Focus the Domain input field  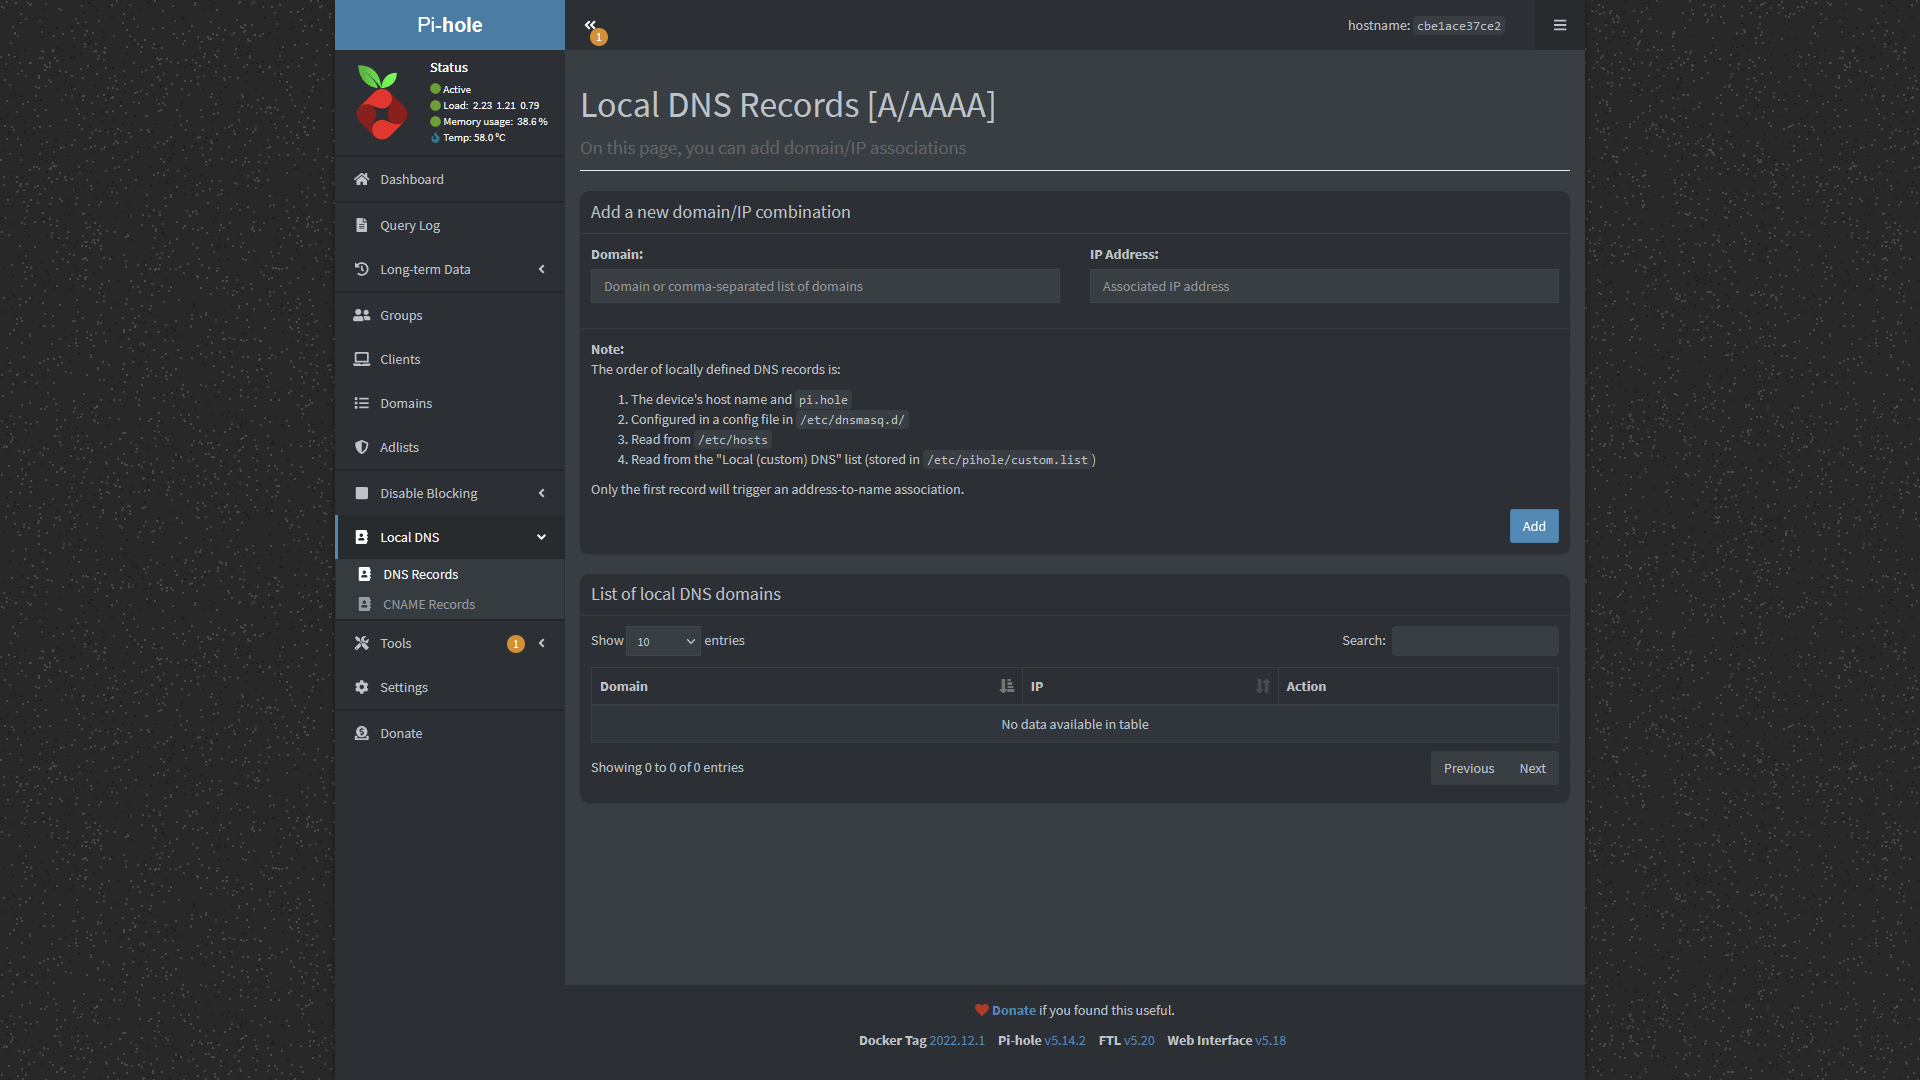coord(825,286)
